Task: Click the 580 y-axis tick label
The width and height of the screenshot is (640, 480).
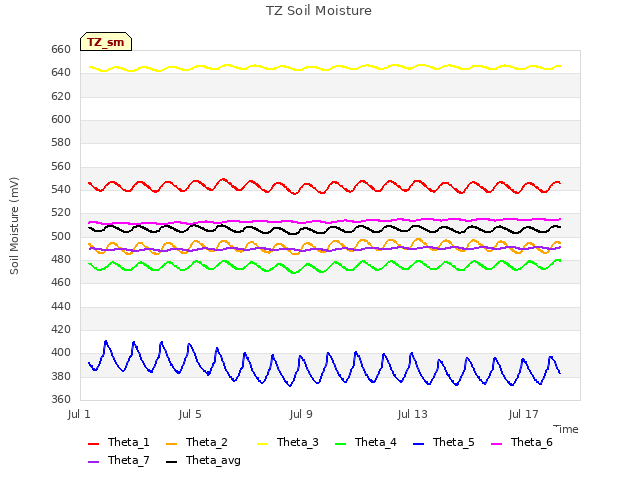Action: point(61,143)
